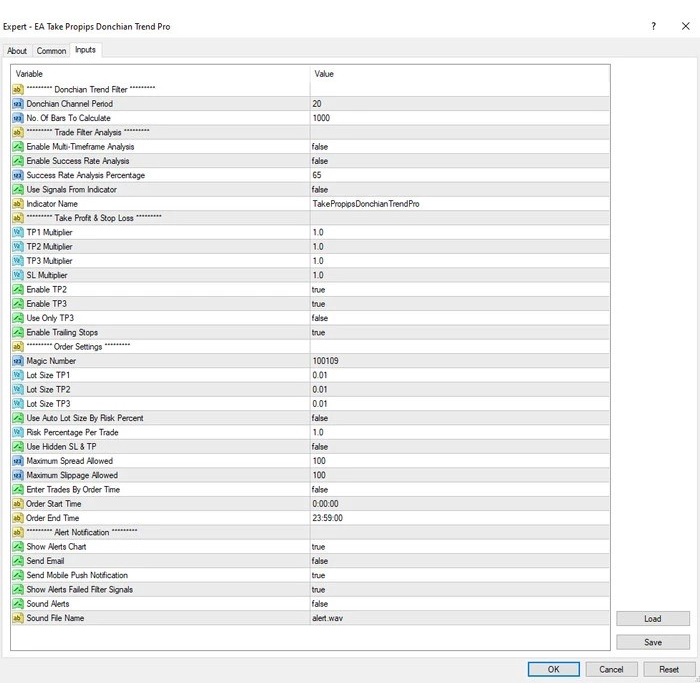This screenshot has width=700, height=700.
Task: Click the icon next to Lot Size TP1
Action: coord(18,375)
